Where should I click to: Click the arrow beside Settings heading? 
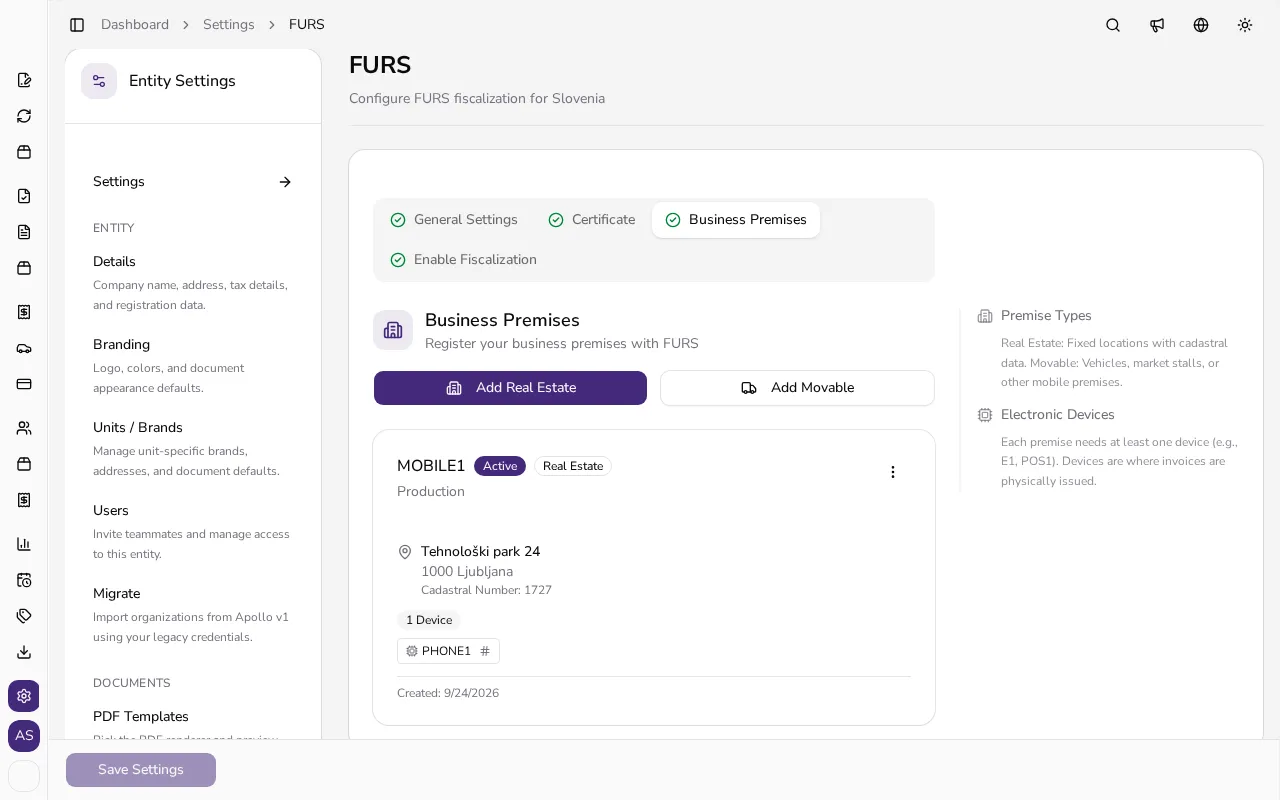(x=285, y=182)
